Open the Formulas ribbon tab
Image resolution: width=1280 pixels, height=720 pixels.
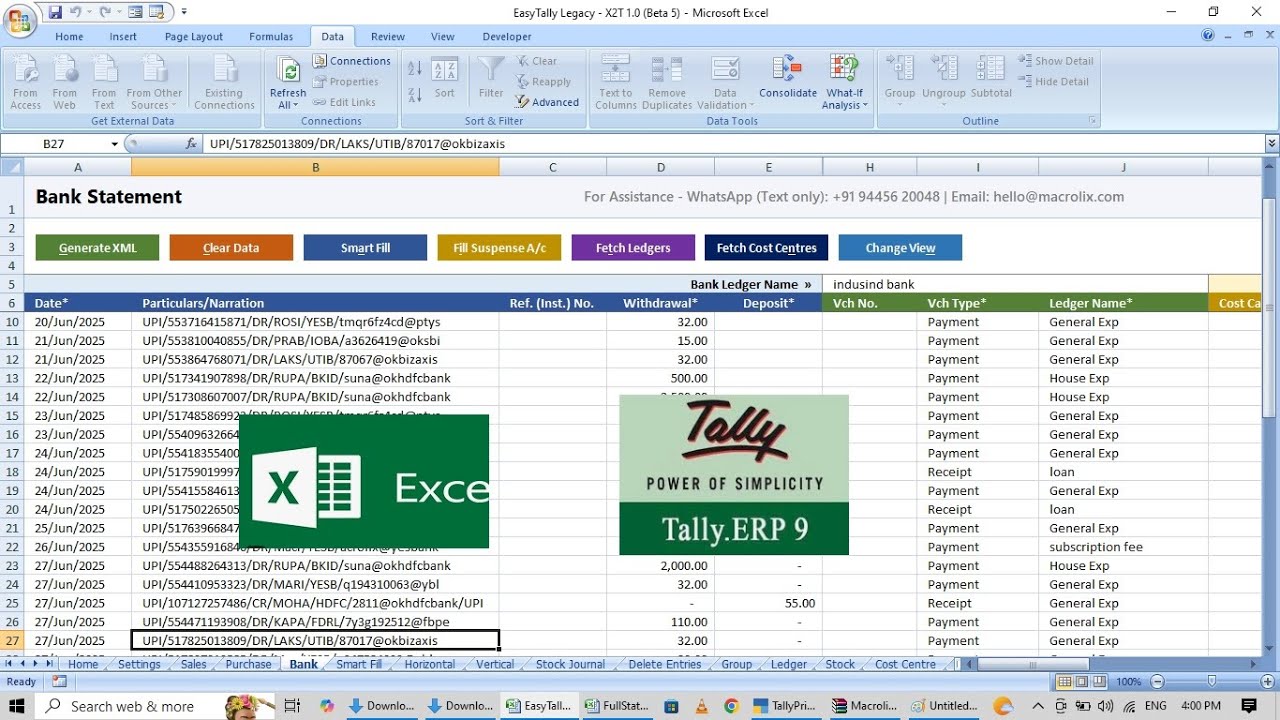(x=271, y=36)
